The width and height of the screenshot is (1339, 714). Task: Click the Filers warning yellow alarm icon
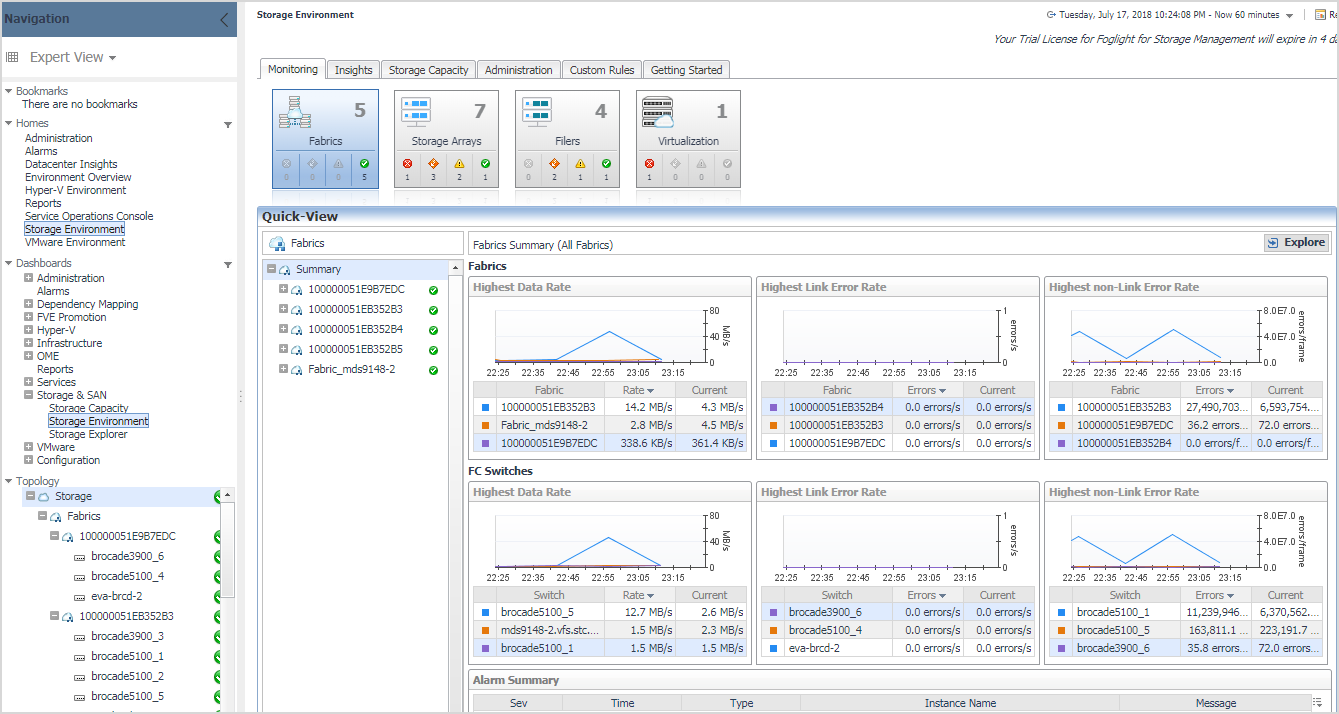581,164
